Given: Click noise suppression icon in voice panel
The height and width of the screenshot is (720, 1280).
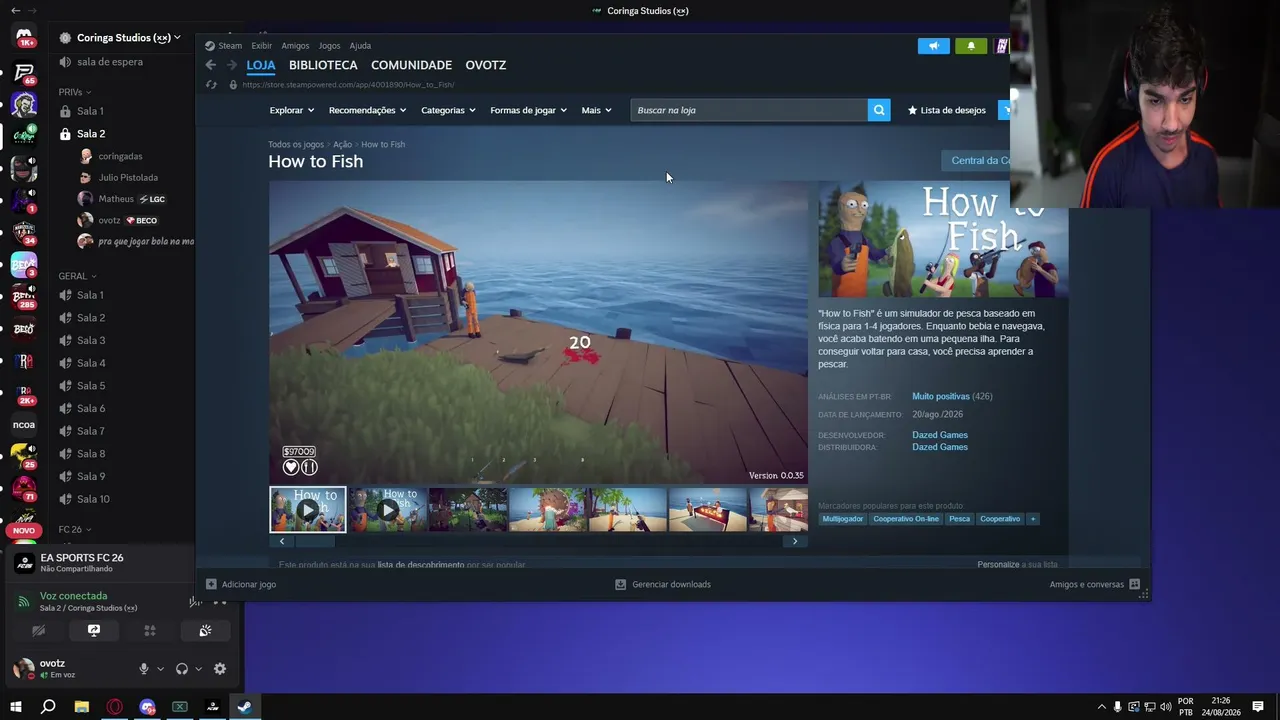Looking at the screenshot, I should [197, 601].
